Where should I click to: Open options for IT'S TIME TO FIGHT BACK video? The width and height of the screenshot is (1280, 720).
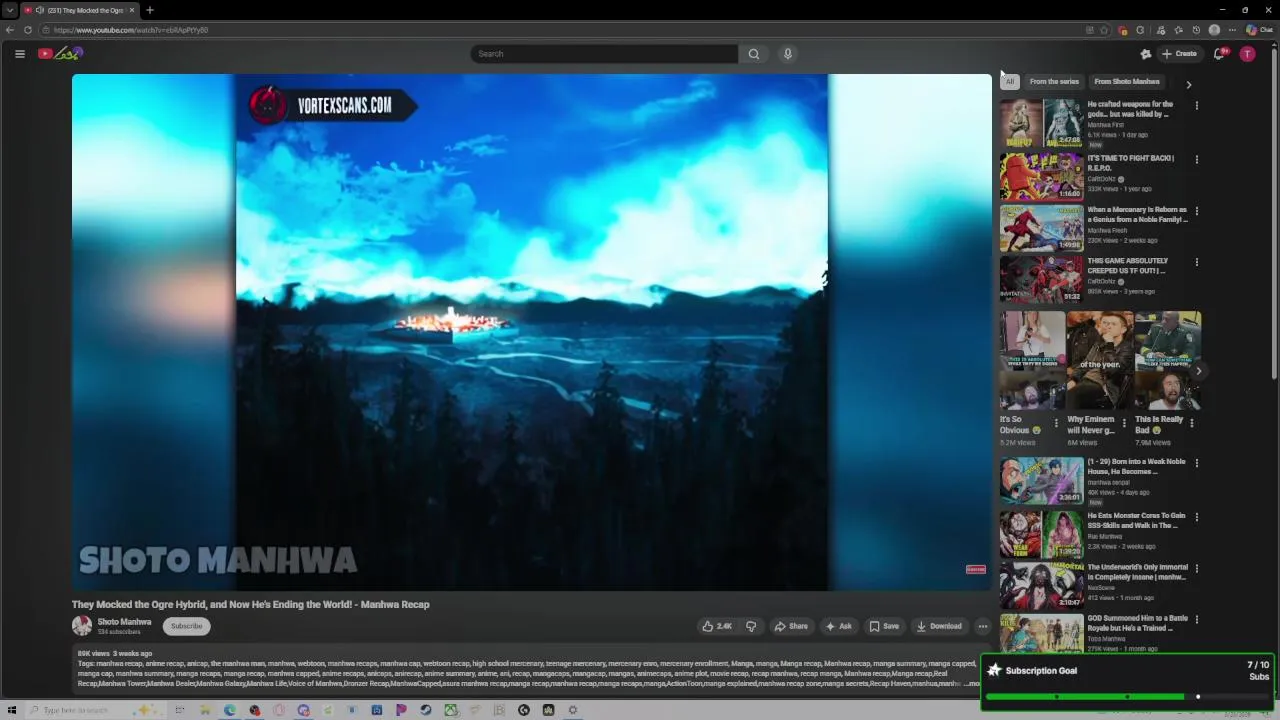[1196, 159]
